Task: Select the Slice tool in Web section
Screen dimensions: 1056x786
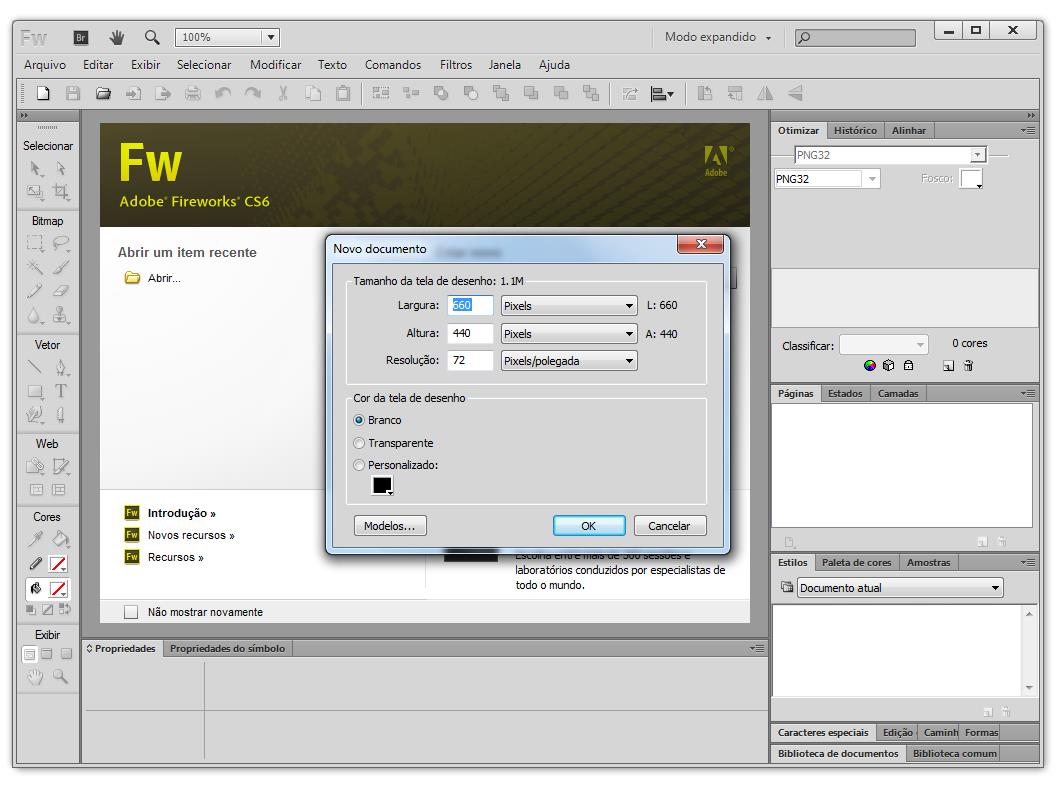Action: coord(61,466)
